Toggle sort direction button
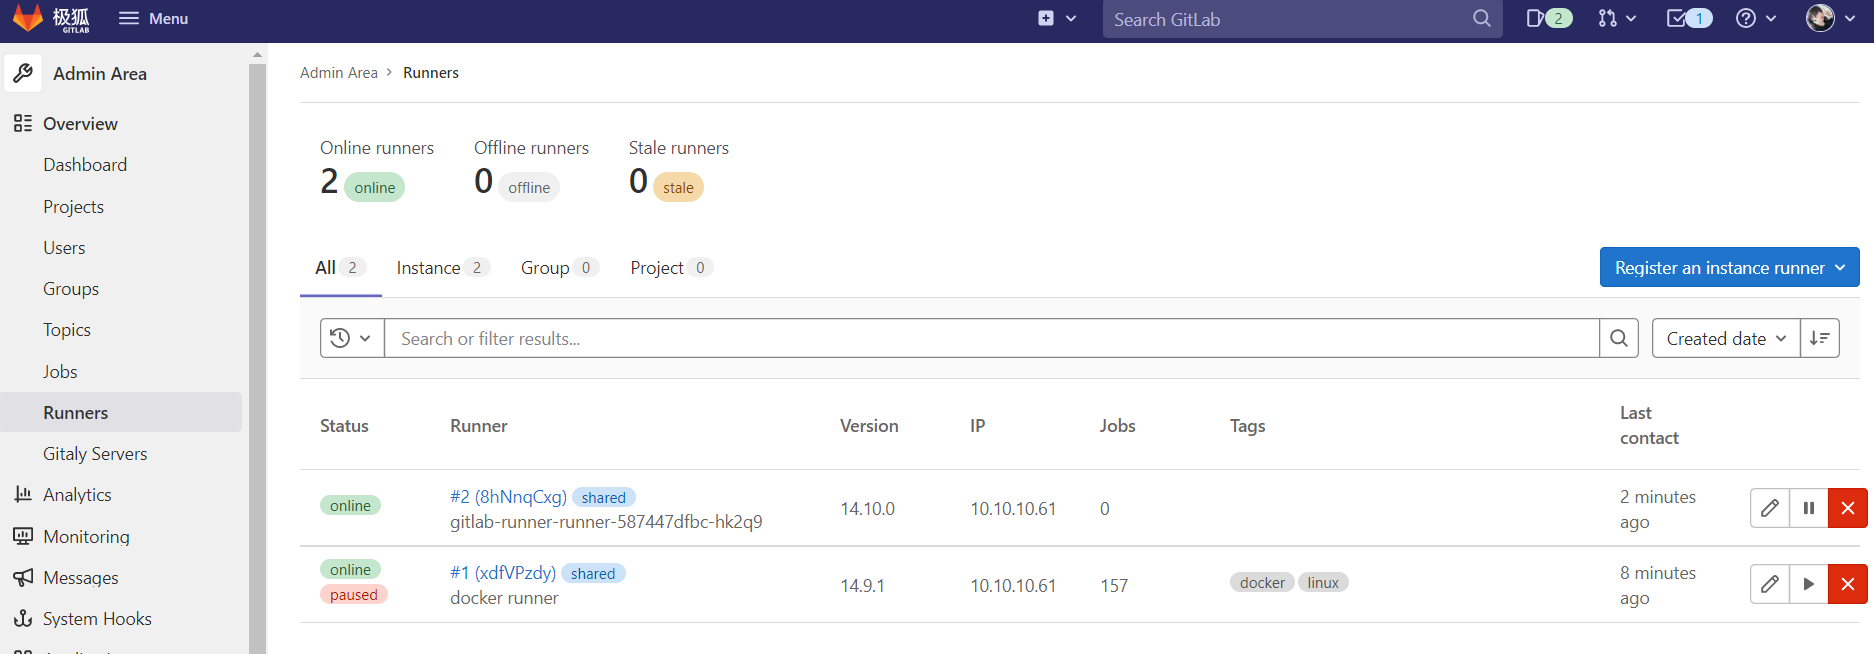Image resolution: width=1874 pixels, height=654 pixels. pyautogui.click(x=1820, y=338)
